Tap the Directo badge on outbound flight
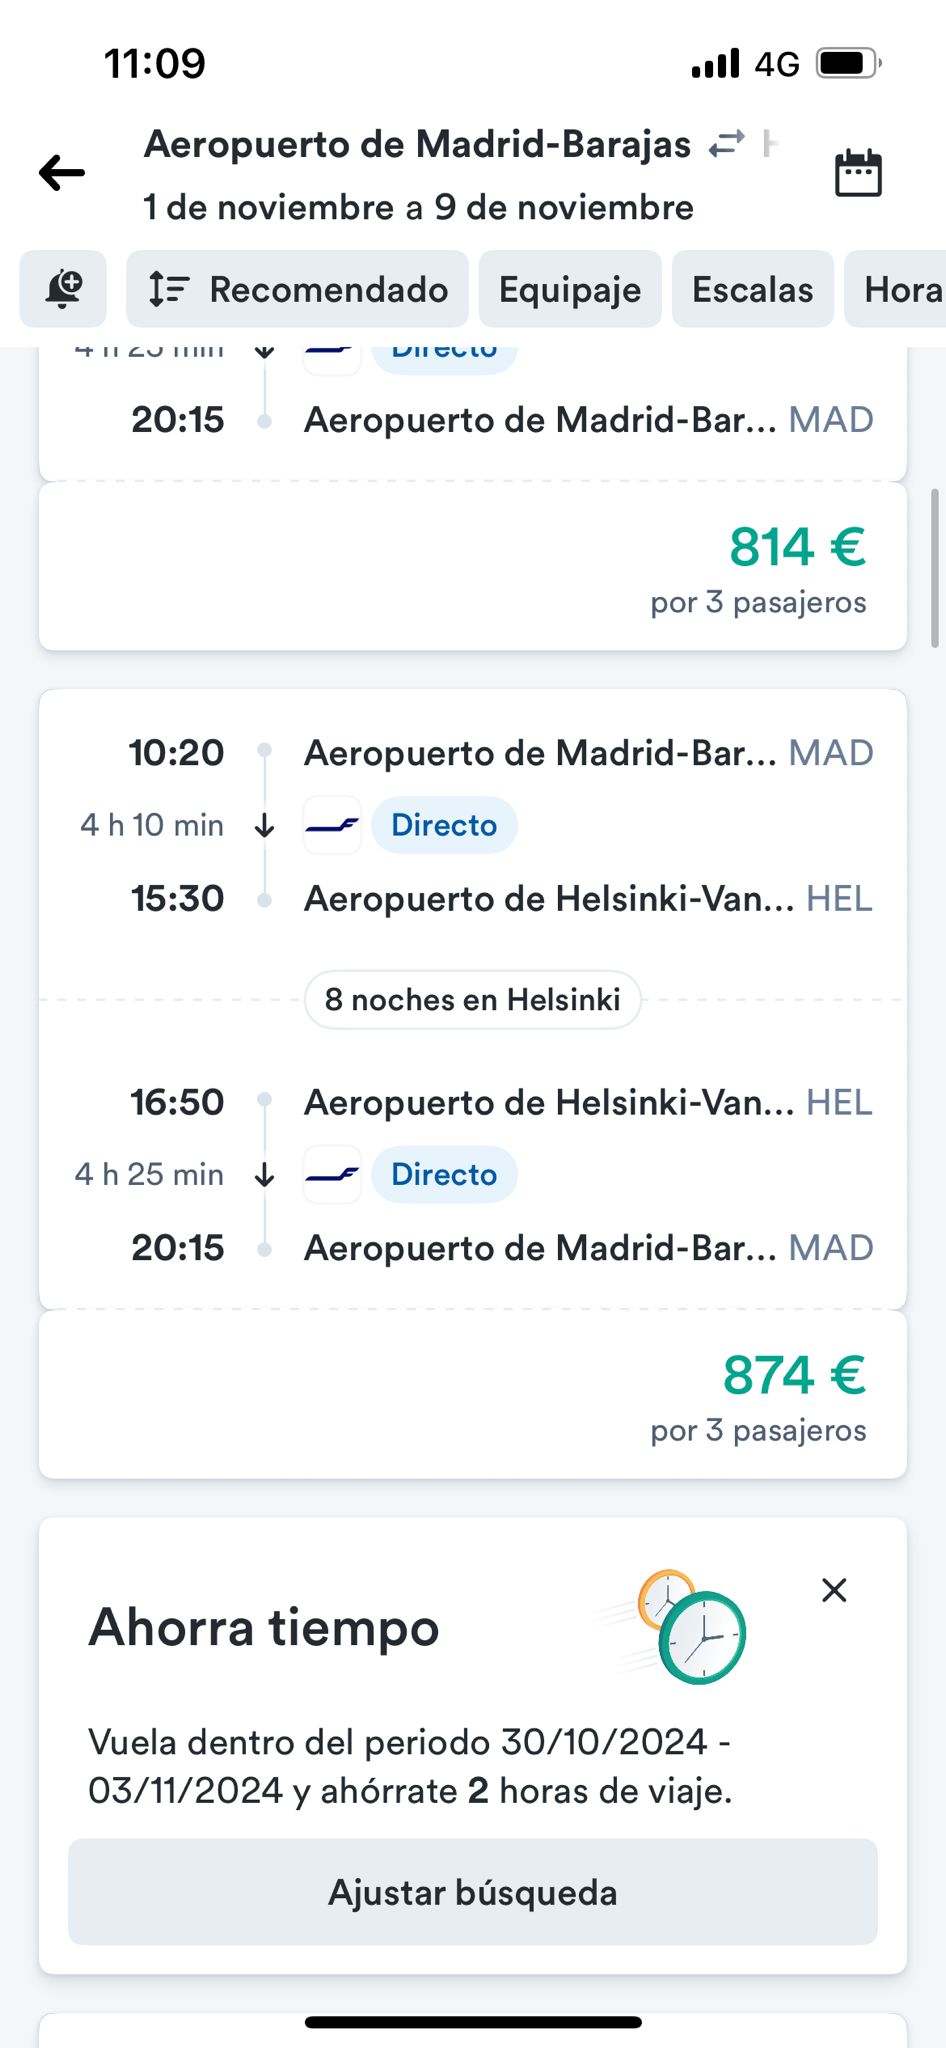Viewport: 946px width, 2048px height. [444, 826]
